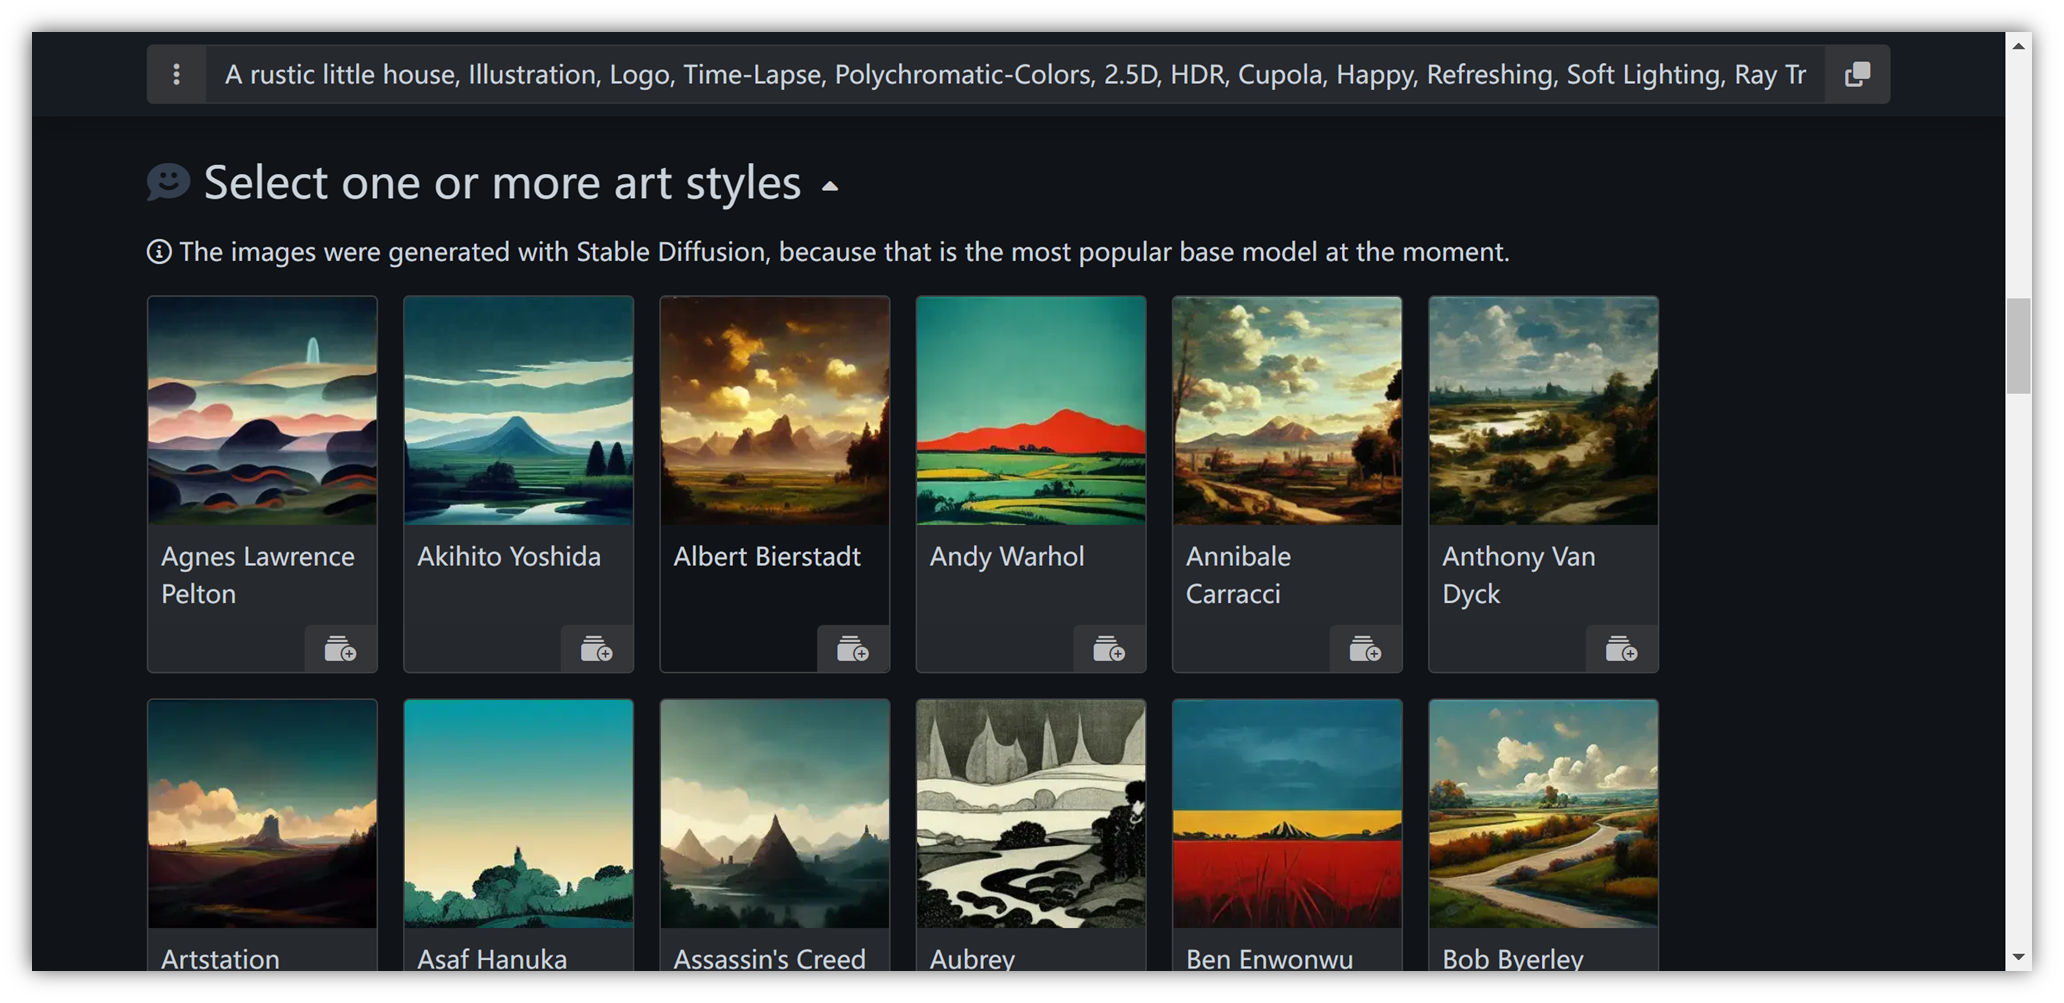Click add icon on Albert Bierstadt card
This screenshot has width=2064, height=1003.
[x=852, y=650]
